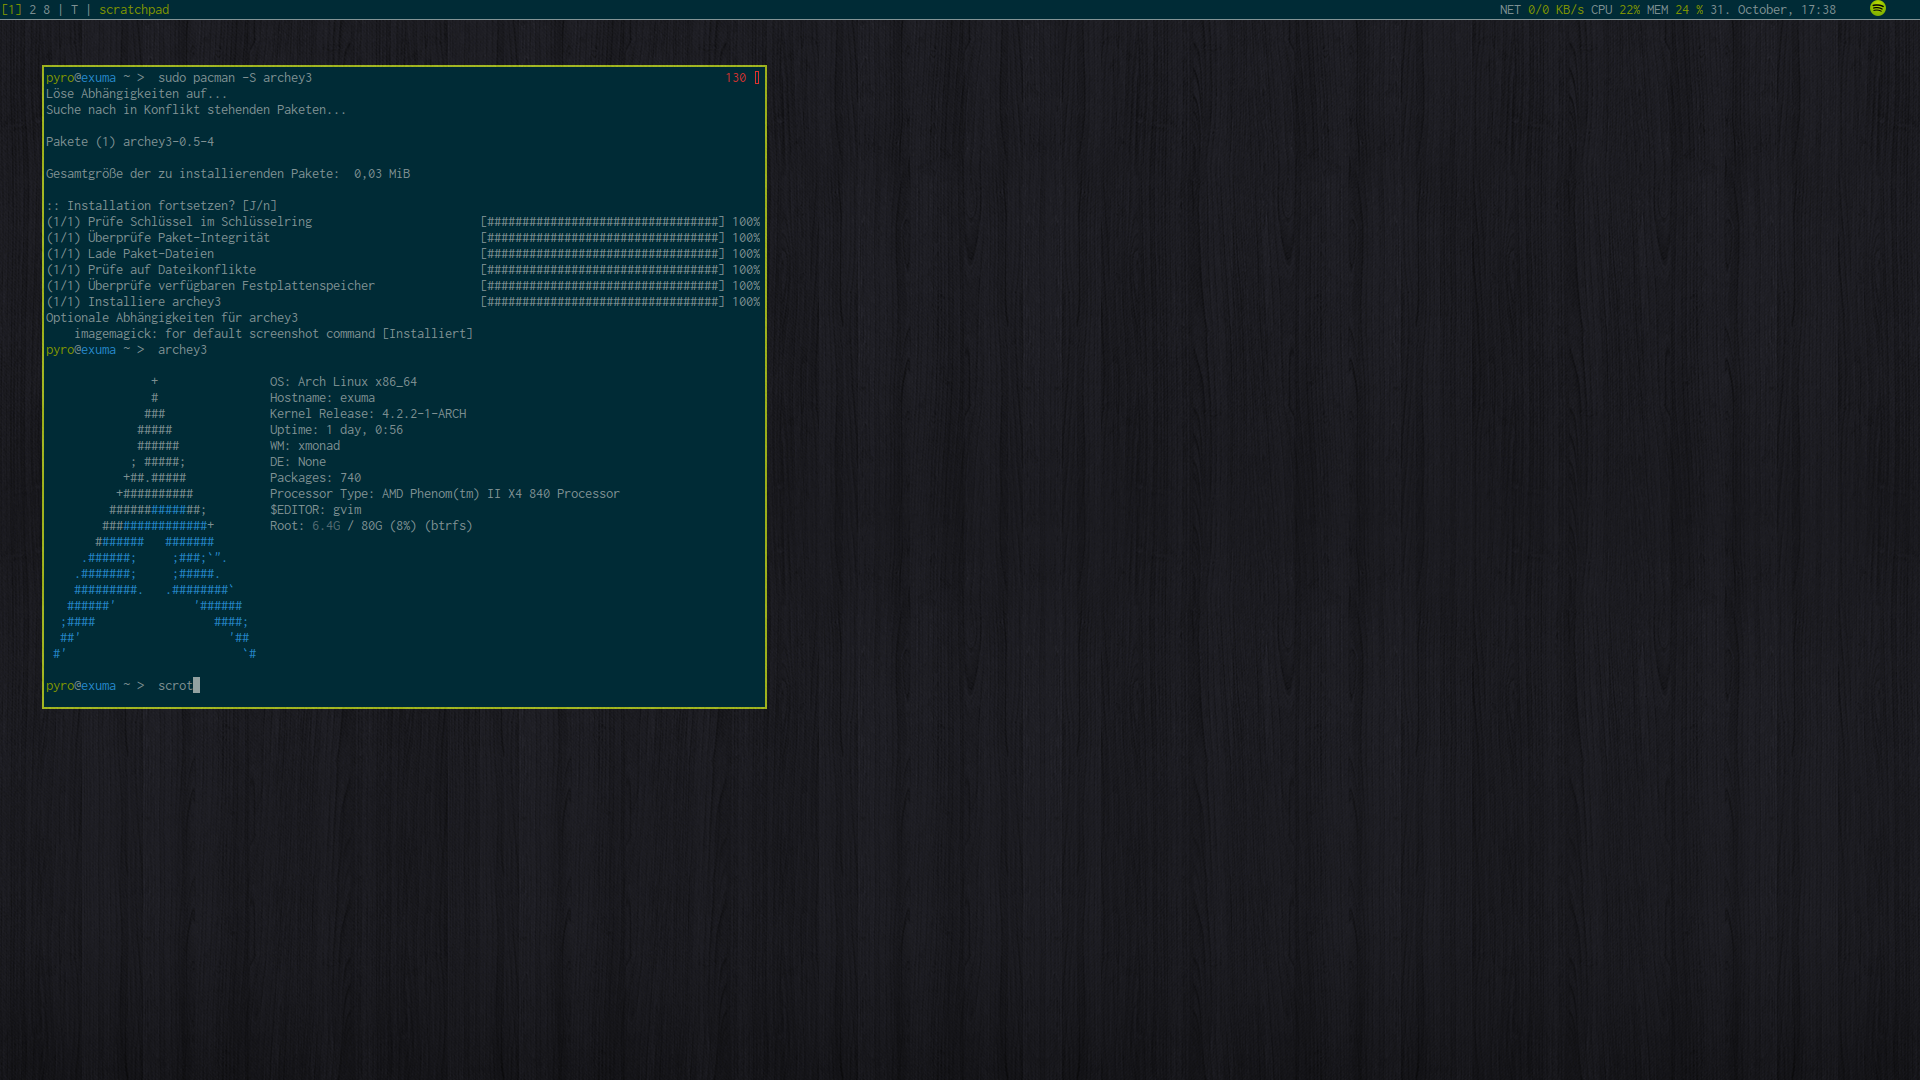Click the red exit-code indicator in terminal
1920x1080 pixels.
pos(736,78)
